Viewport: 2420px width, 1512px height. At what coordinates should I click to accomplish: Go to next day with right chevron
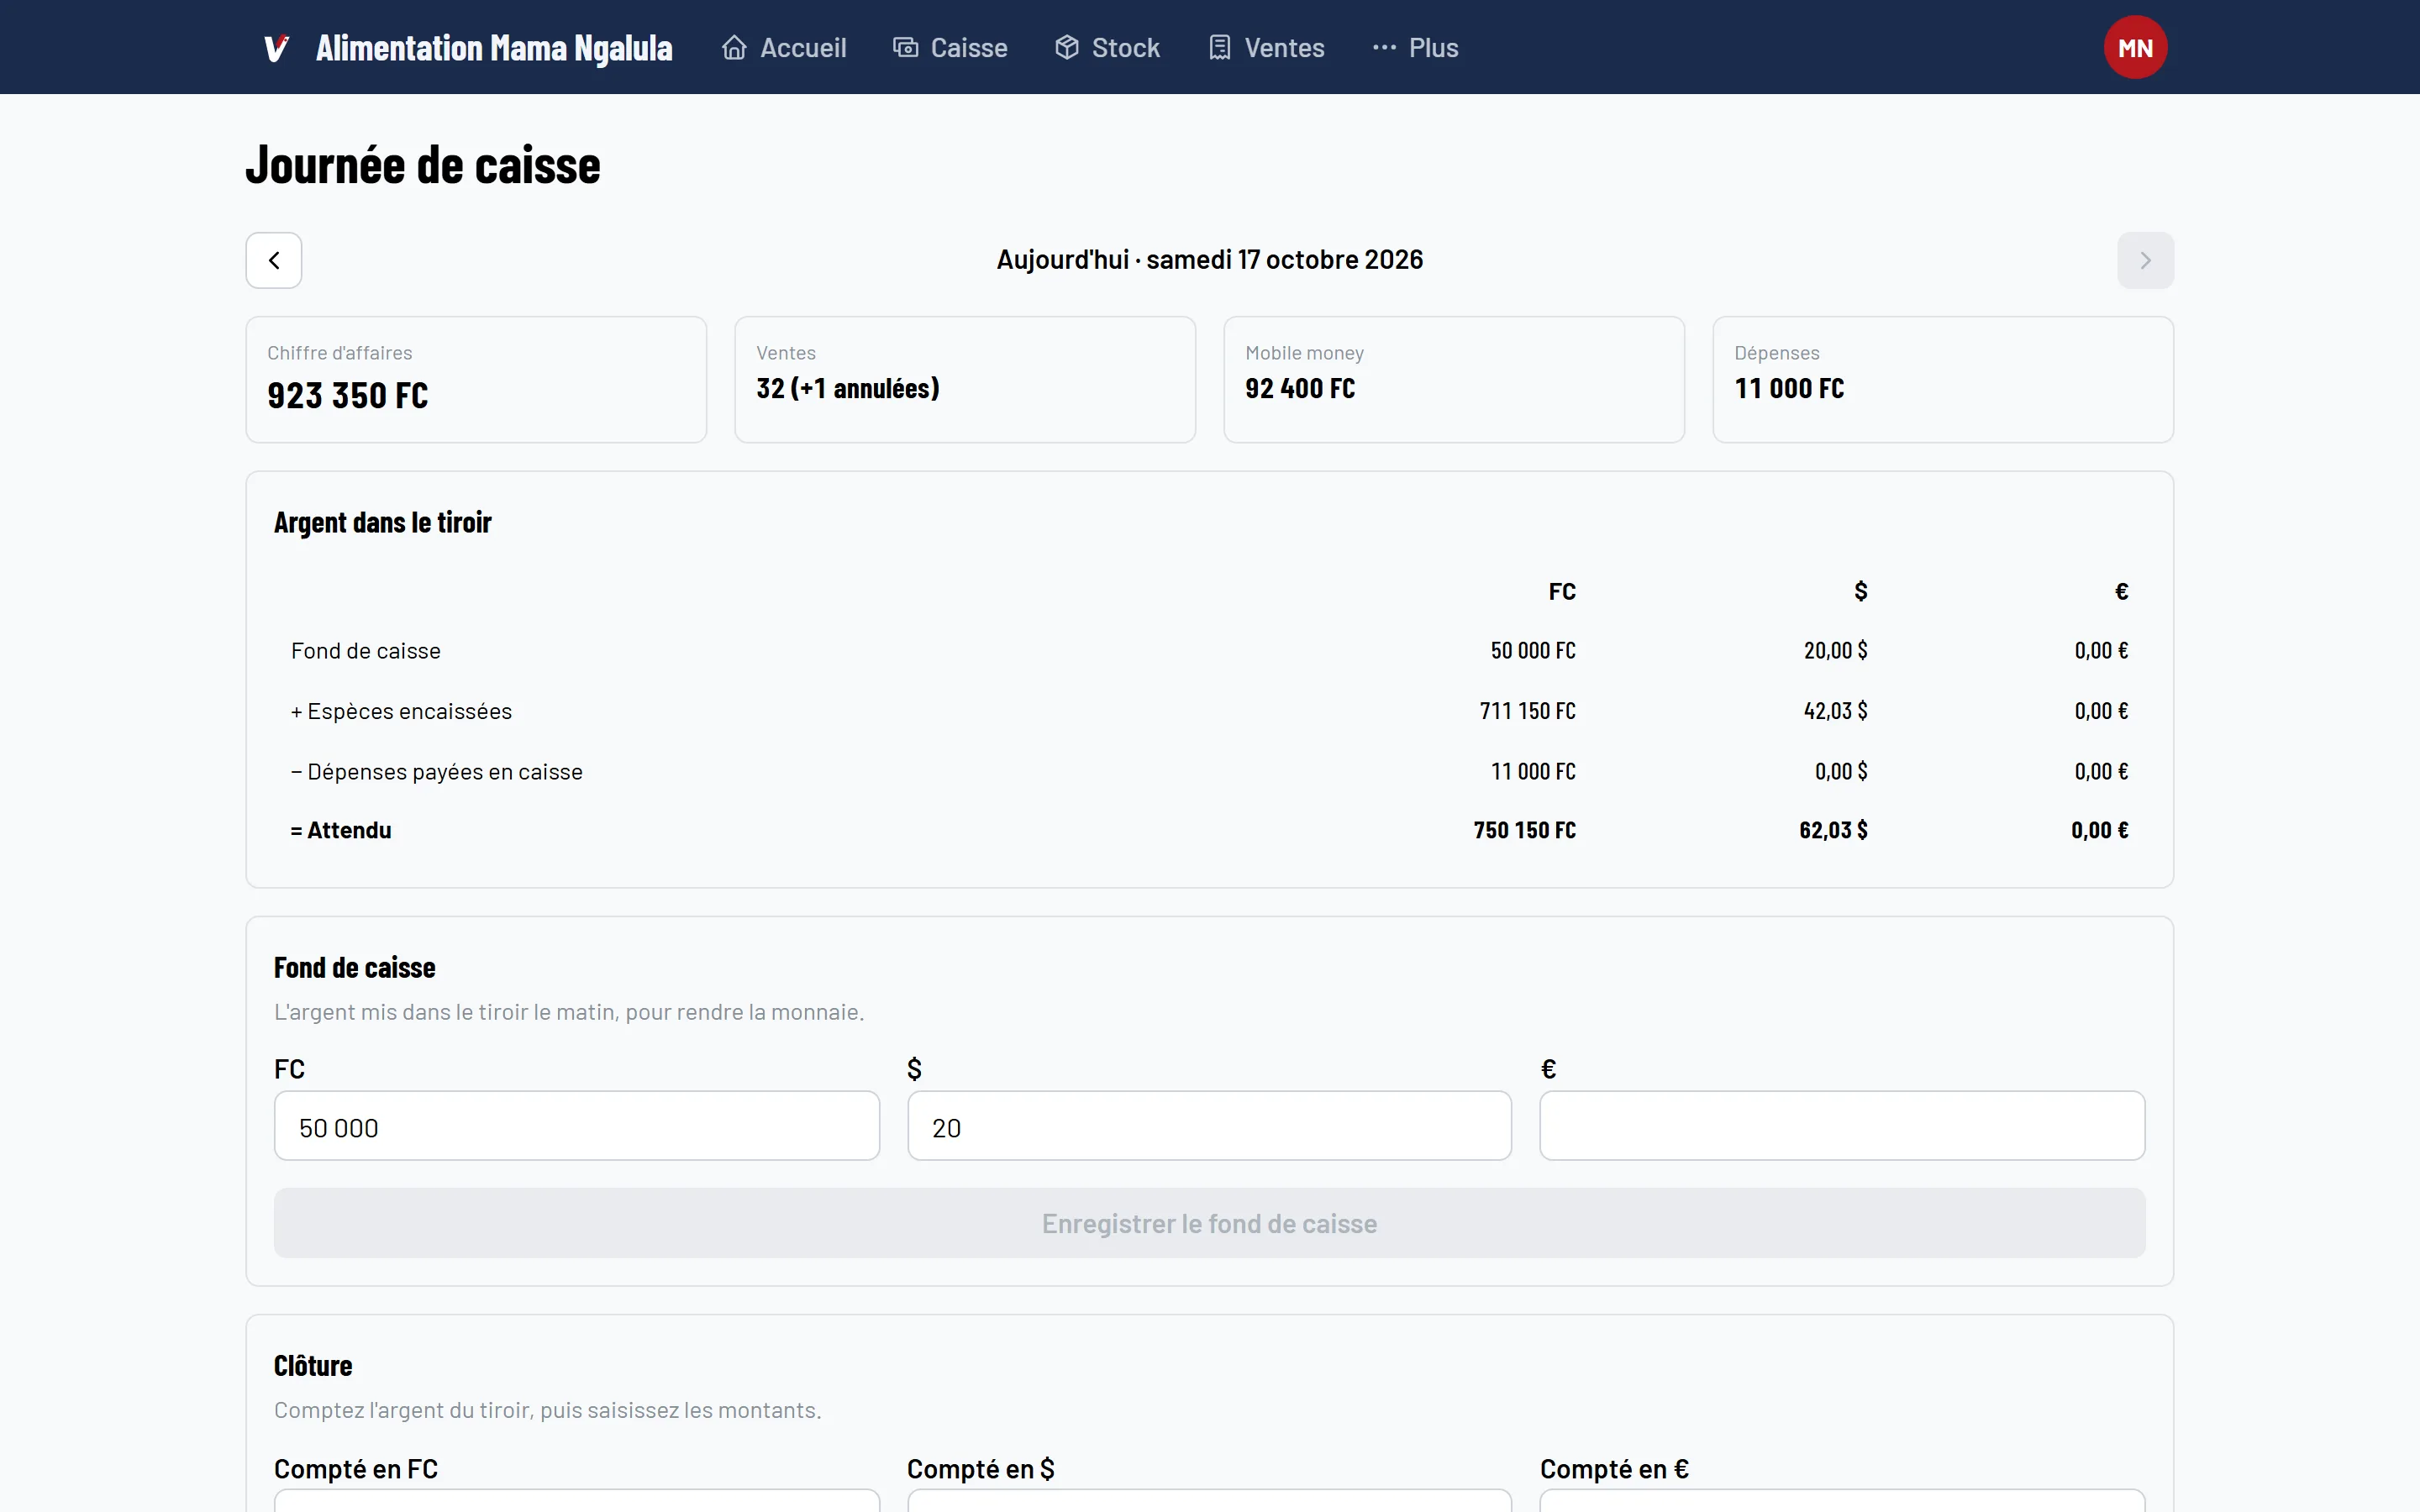[x=2145, y=260]
